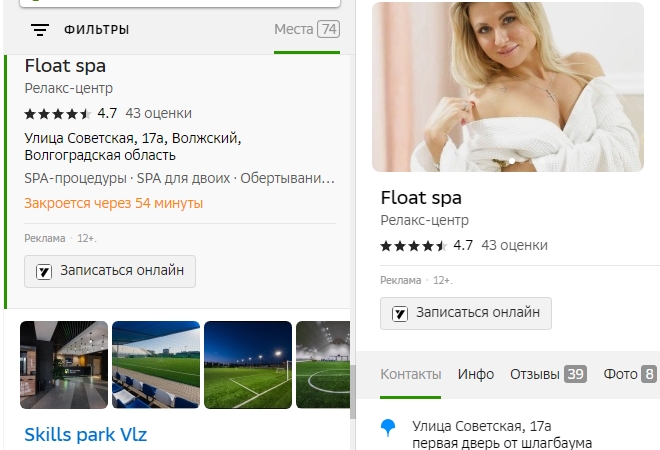Open first Skills park lobby thumbnail
Screen dimensions: 660x450
pyautogui.click(x=64, y=365)
